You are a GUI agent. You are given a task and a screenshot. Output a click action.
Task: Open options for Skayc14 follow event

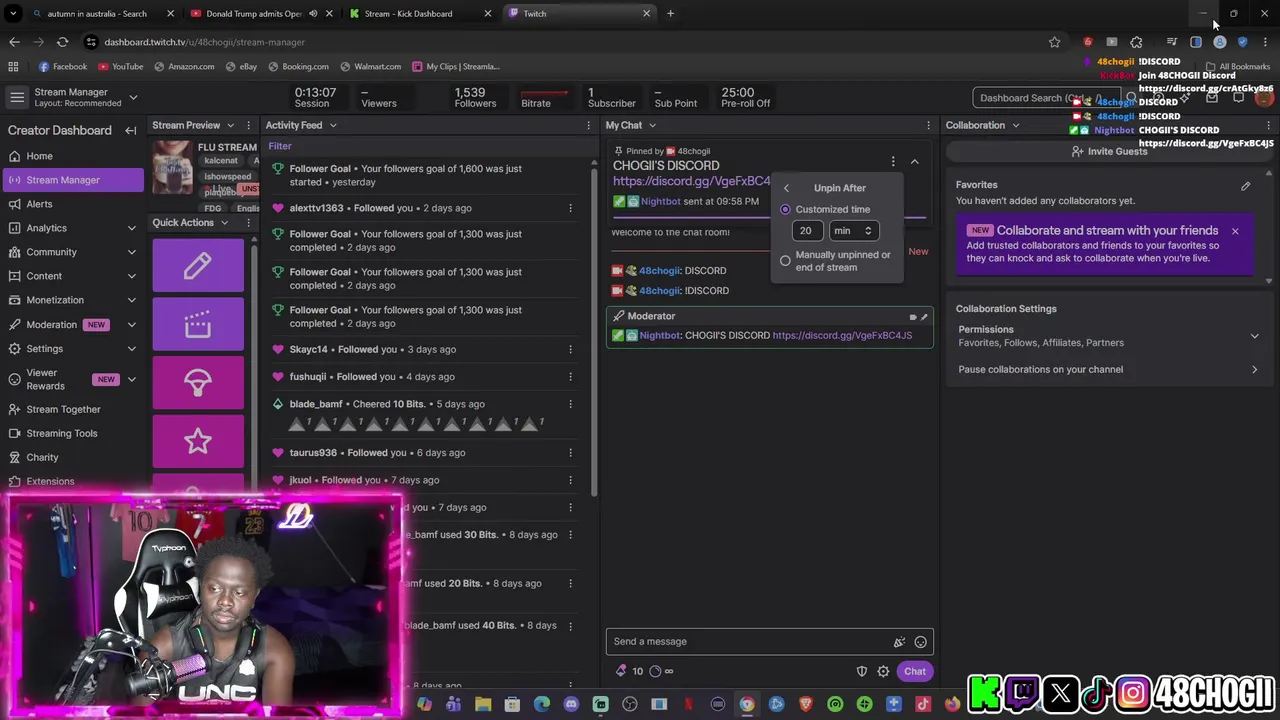coord(570,349)
